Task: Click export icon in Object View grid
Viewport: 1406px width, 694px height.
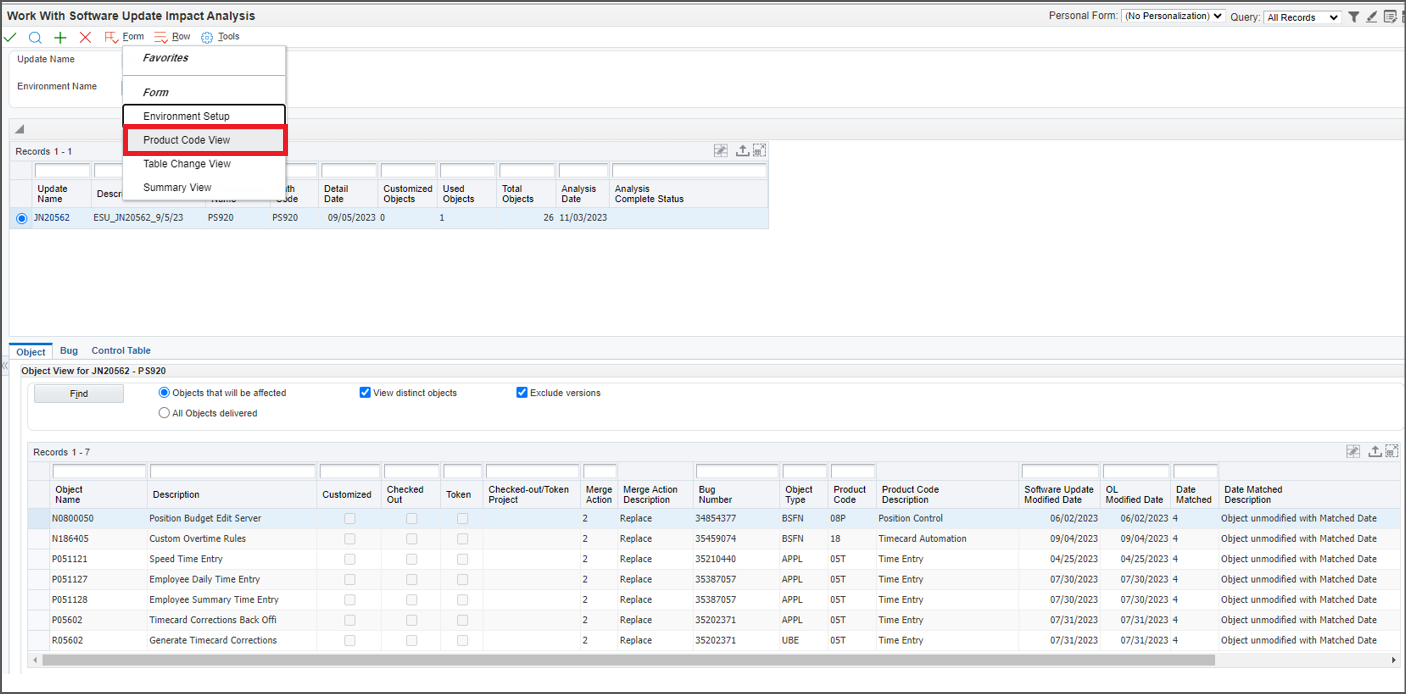Action: 1375,452
